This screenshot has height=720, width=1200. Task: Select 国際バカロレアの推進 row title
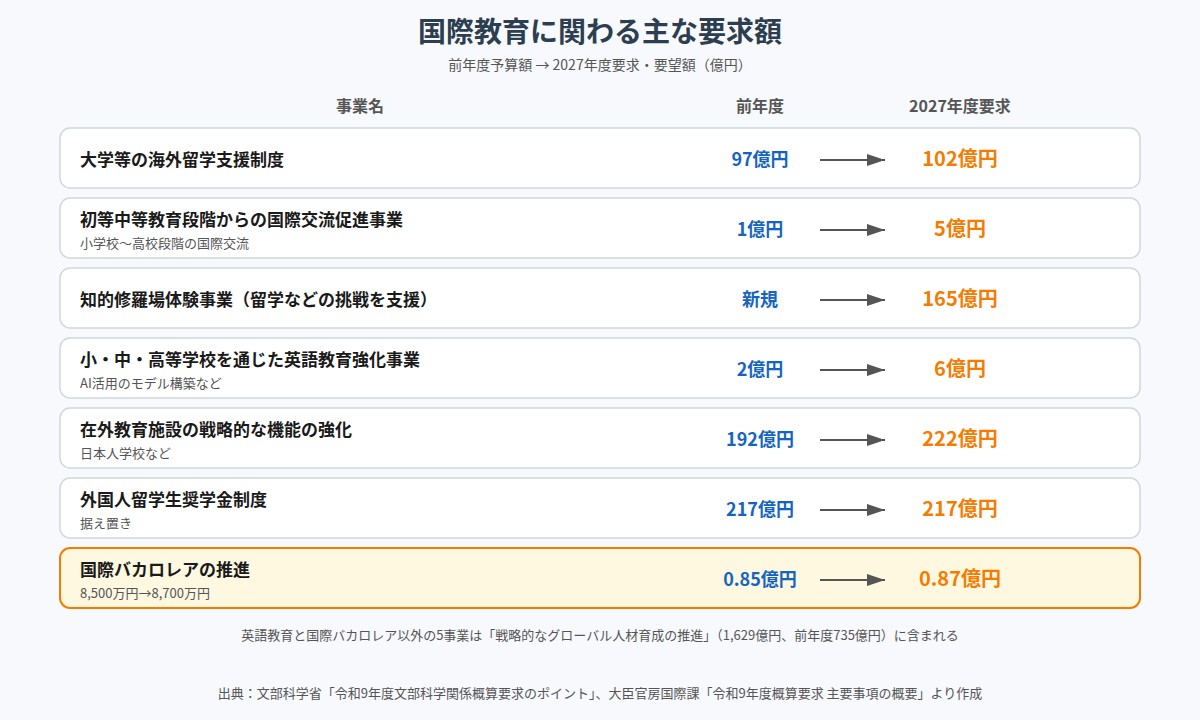coord(165,570)
